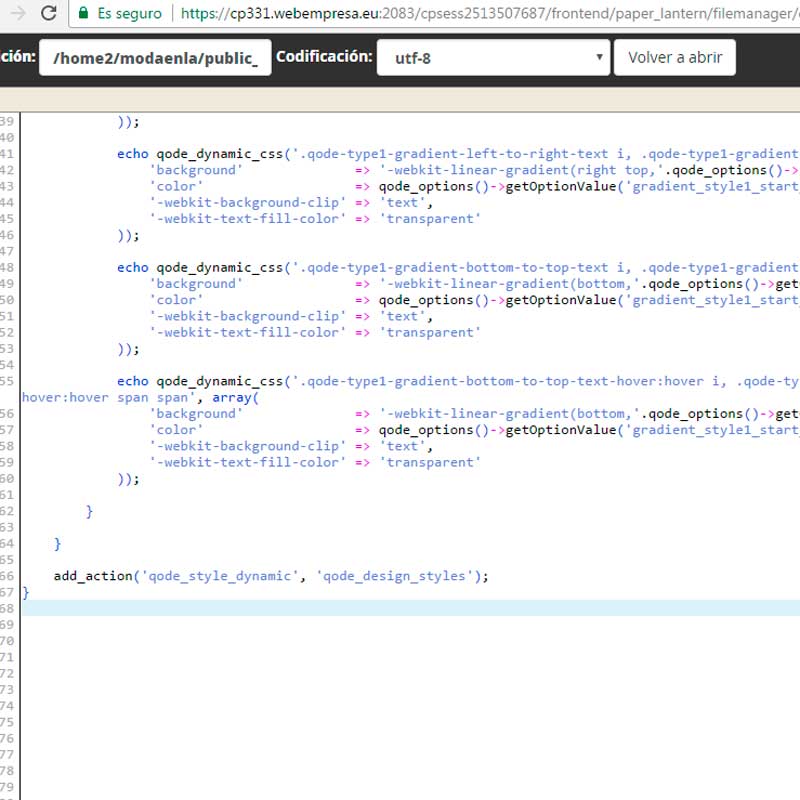Viewport: 800px width, 800px height.
Task: Click closing brace on line 62
Action: pos(89,511)
